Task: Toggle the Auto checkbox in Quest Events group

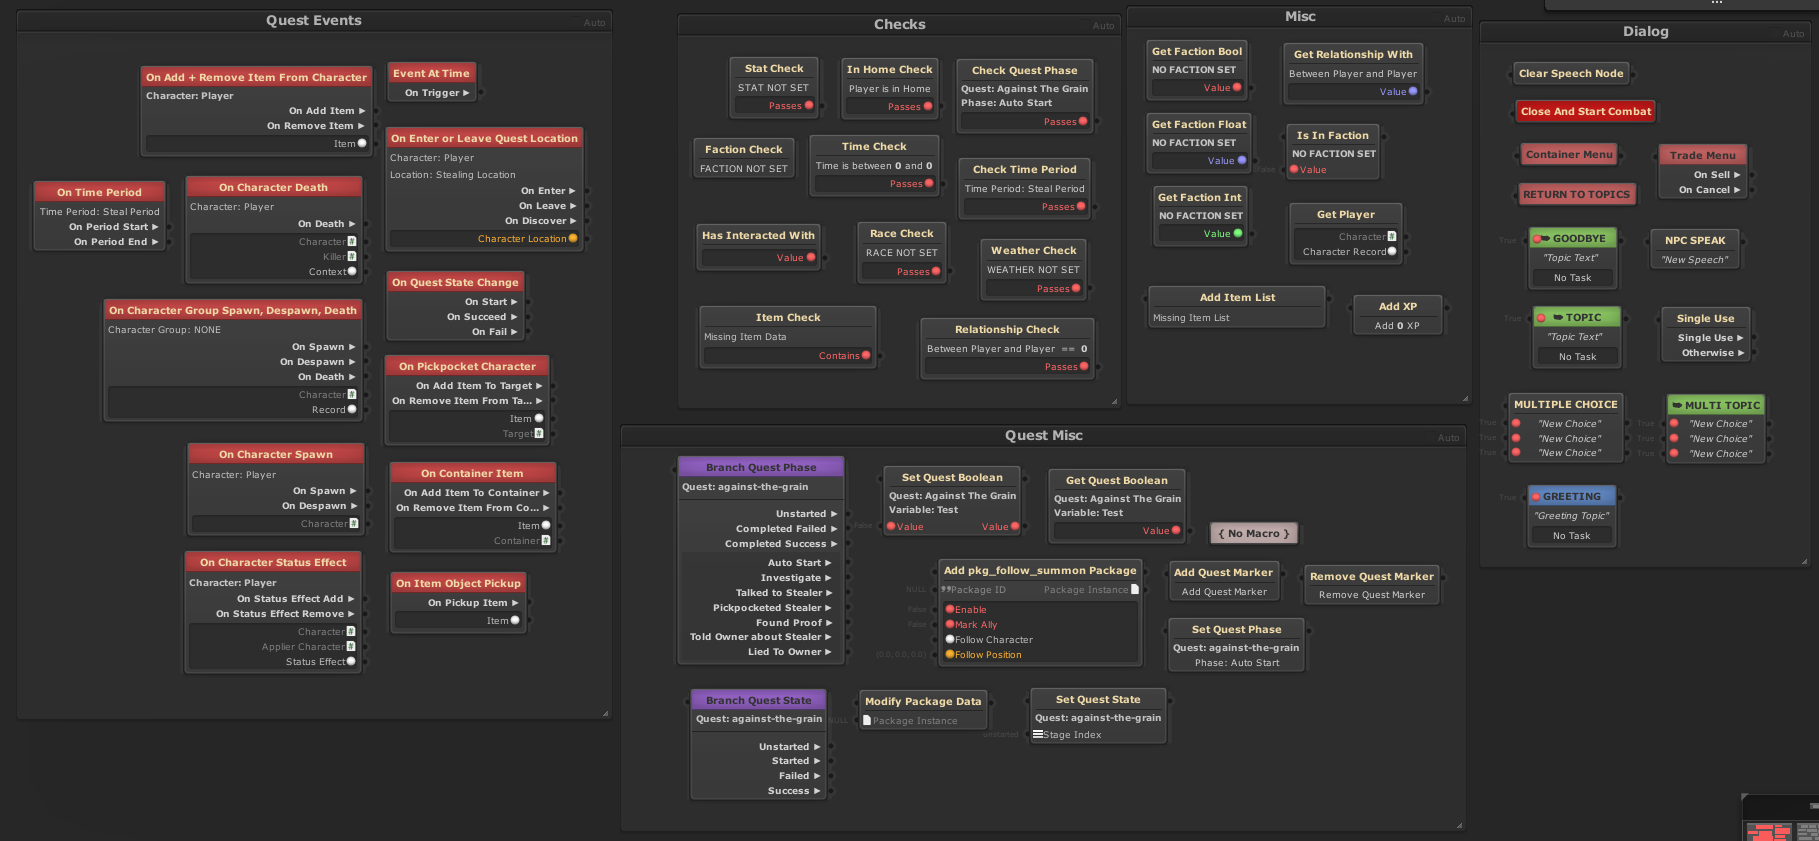Action: [594, 22]
